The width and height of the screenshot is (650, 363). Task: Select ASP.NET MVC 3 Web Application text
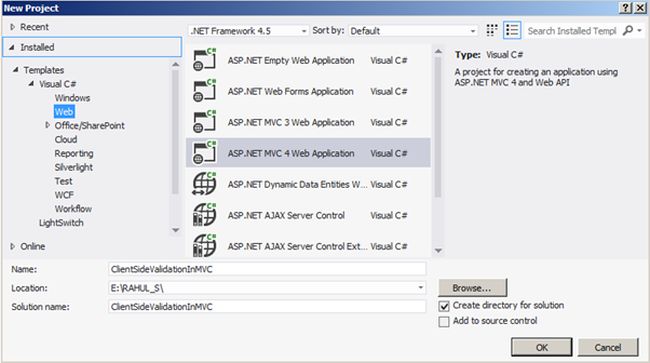[291, 123]
